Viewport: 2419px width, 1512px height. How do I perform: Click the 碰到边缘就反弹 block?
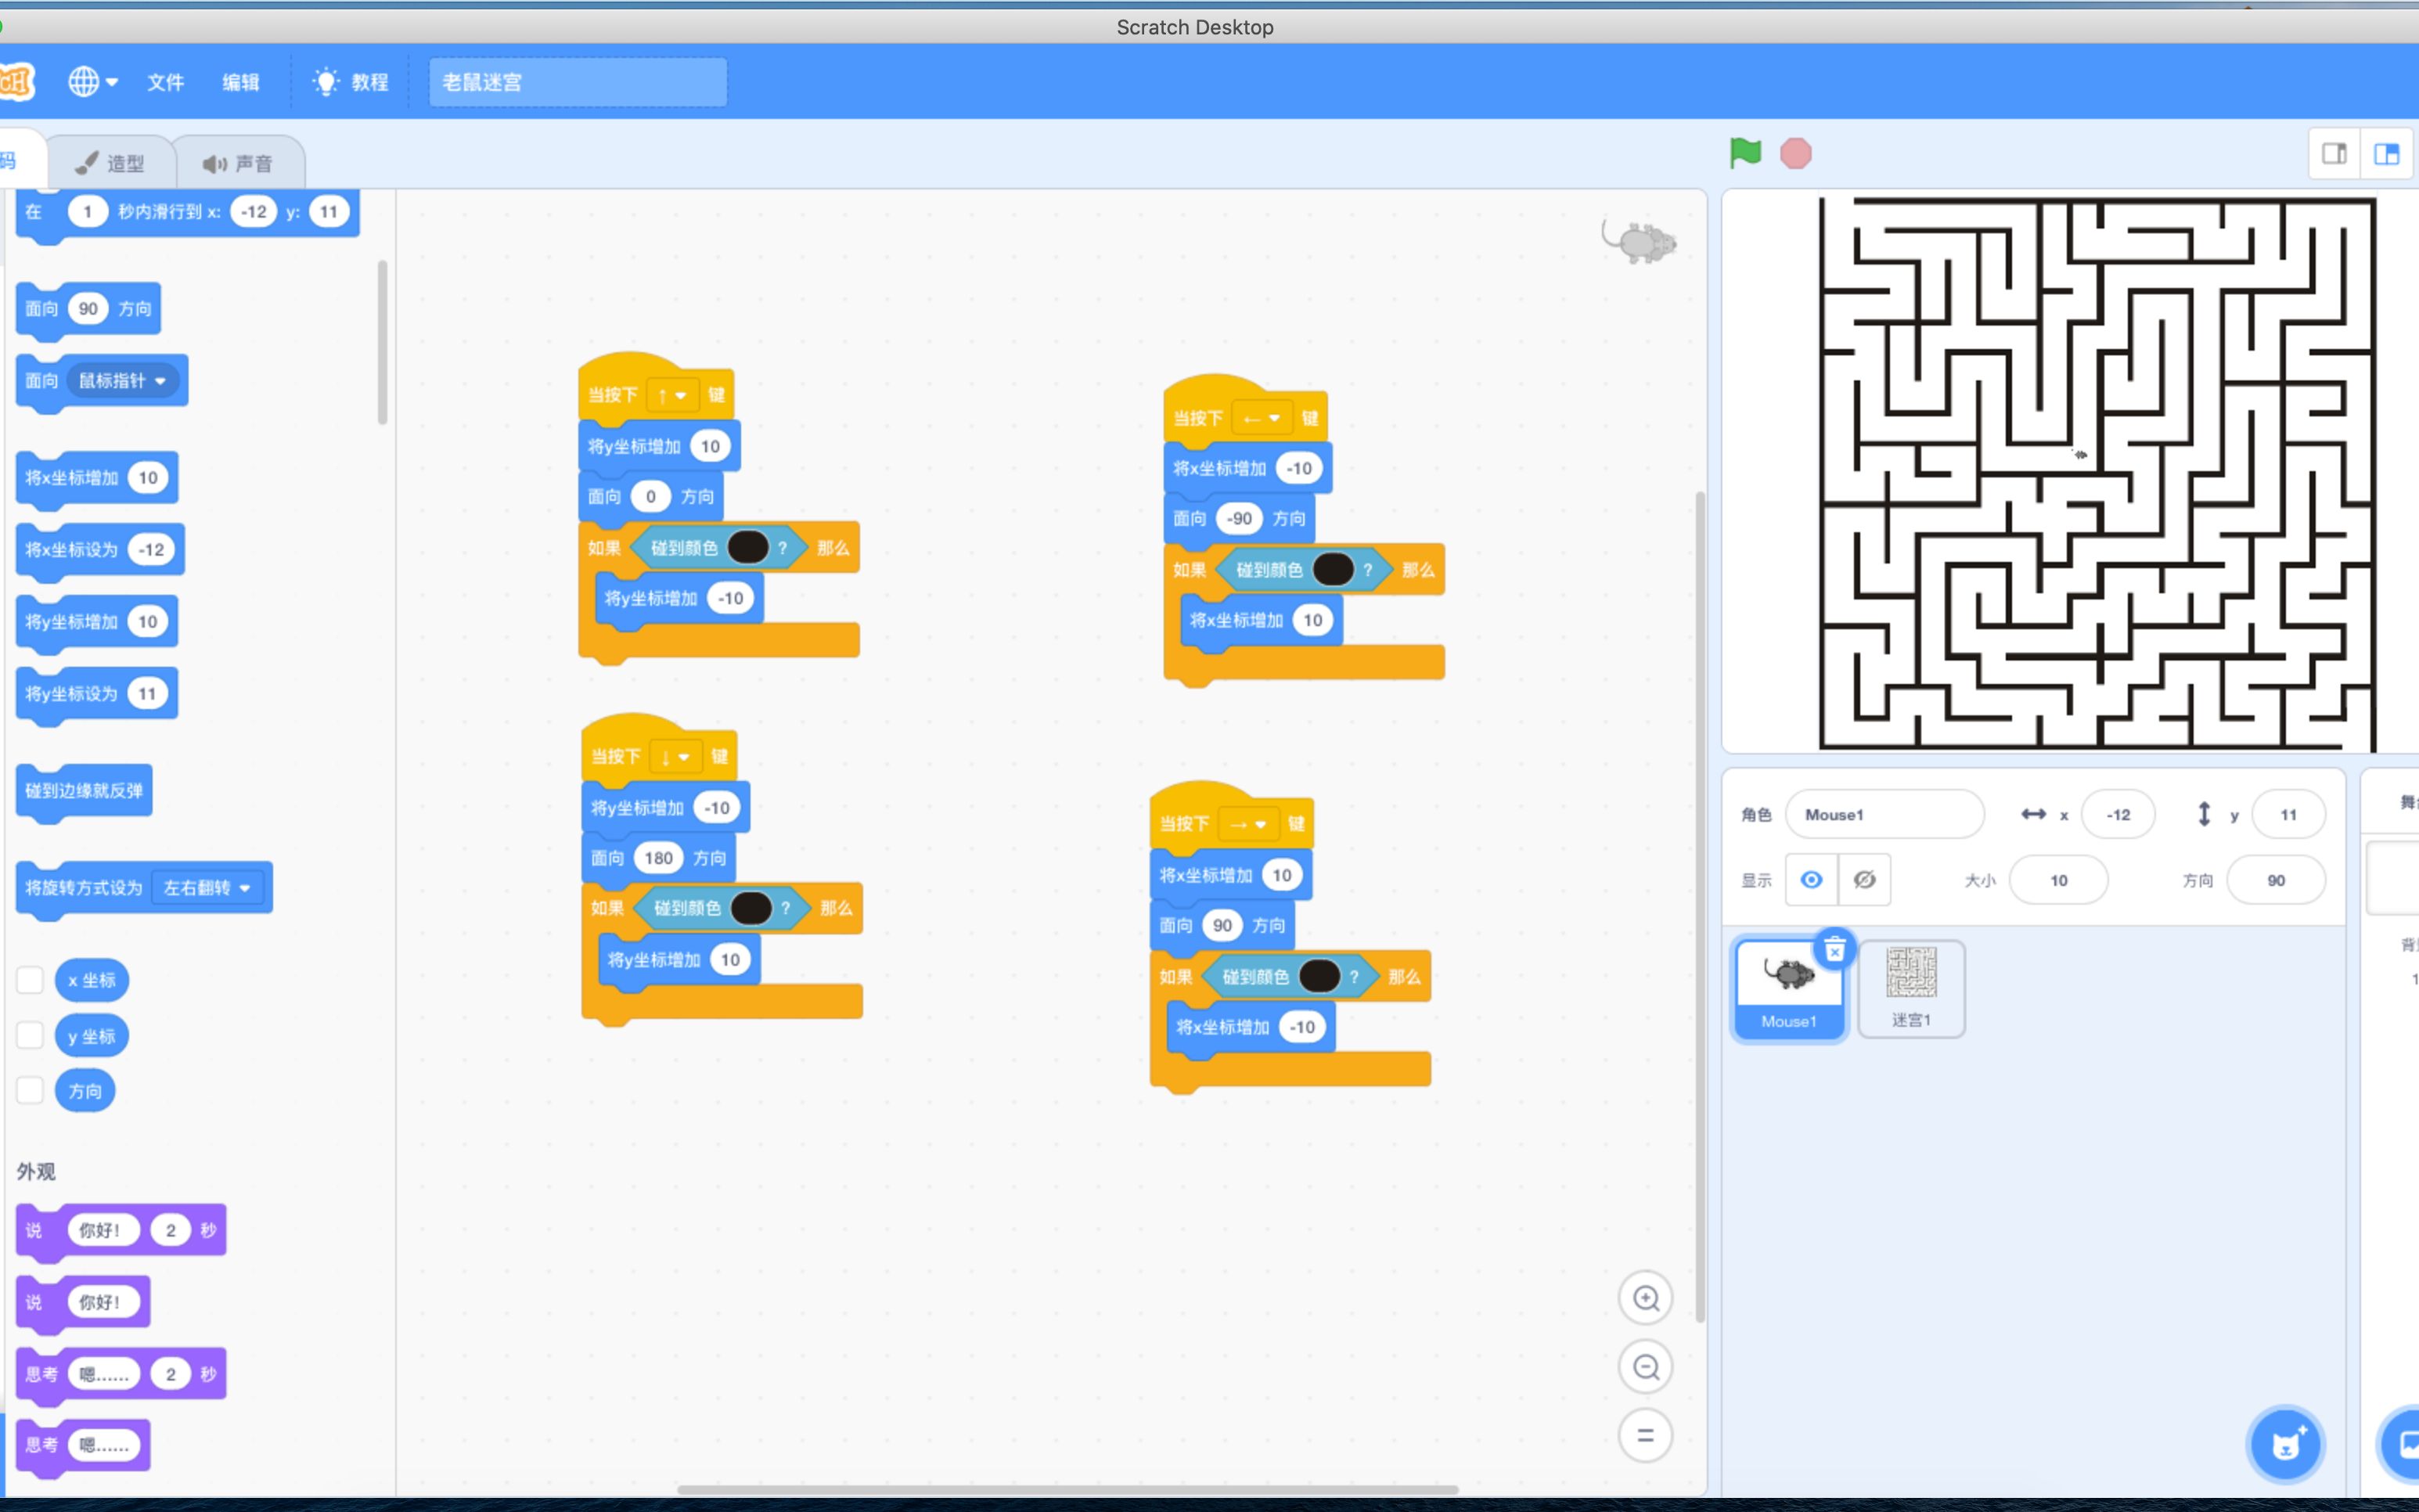point(84,790)
